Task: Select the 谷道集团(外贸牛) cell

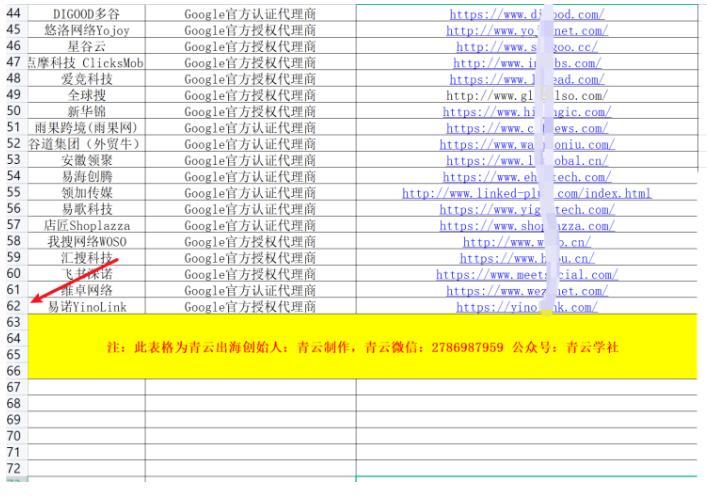Action: click(87, 144)
